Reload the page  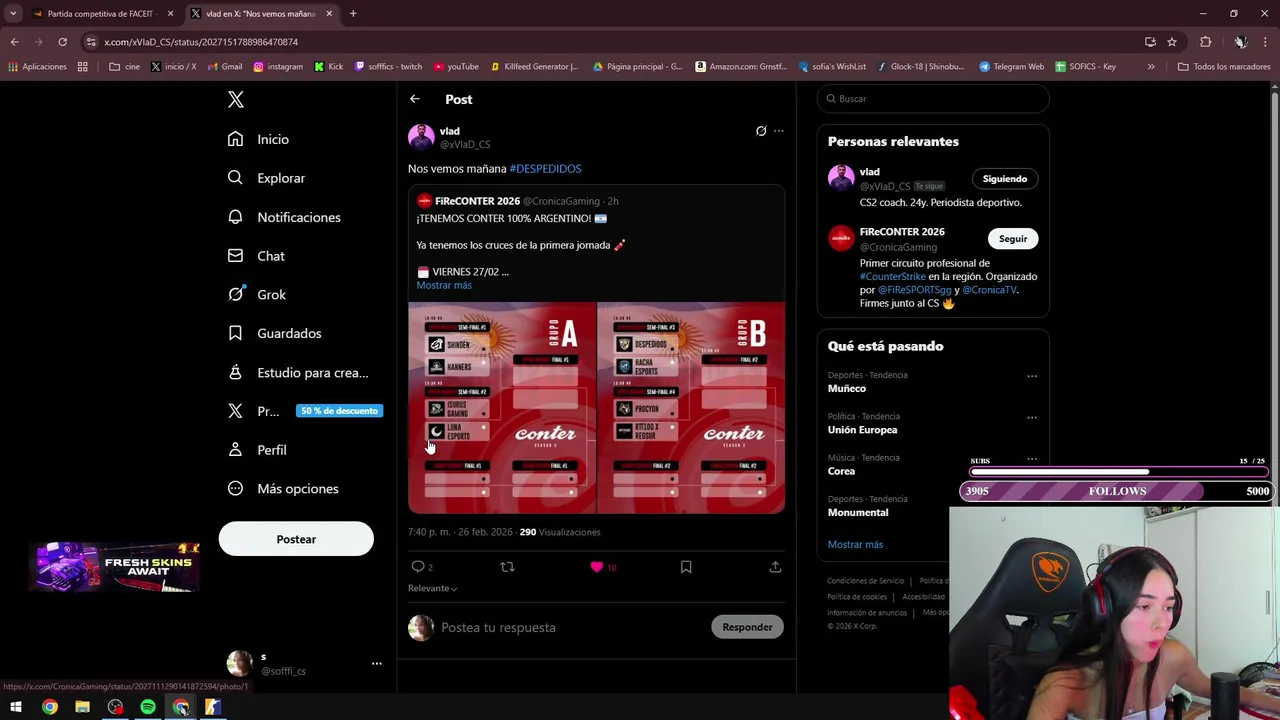point(62,42)
